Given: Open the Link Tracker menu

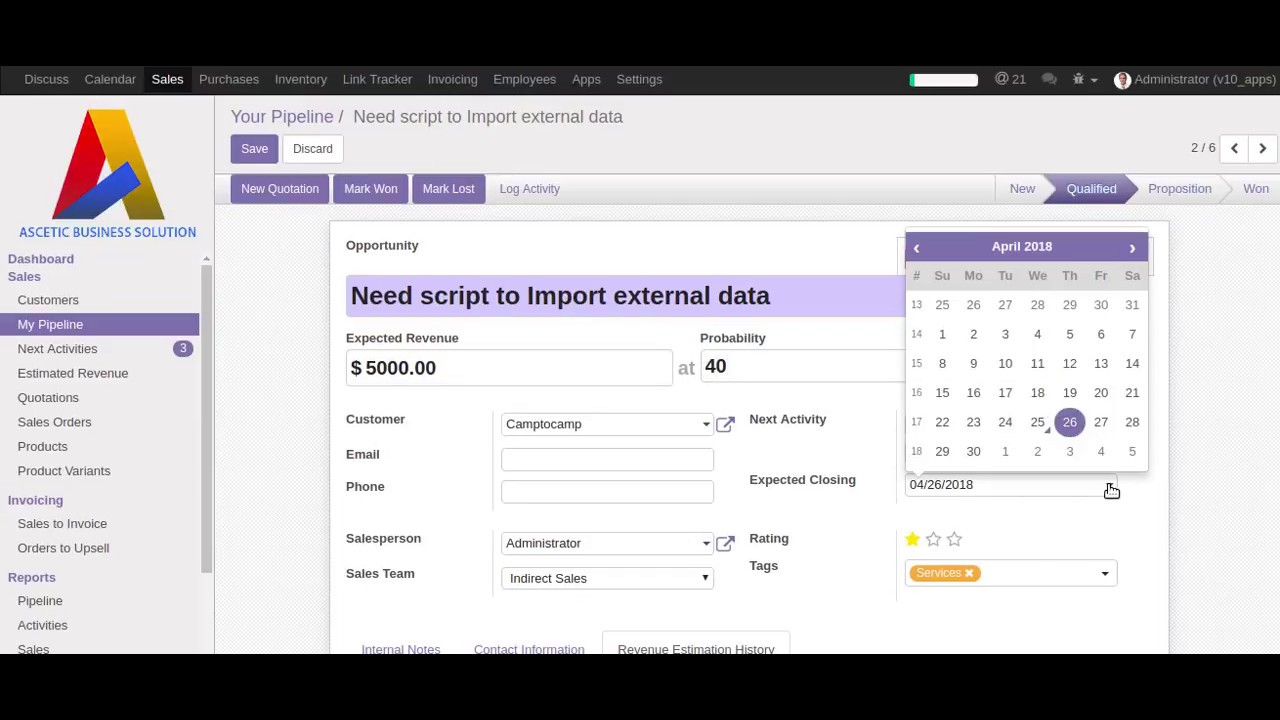Looking at the screenshot, I should tap(377, 79).
